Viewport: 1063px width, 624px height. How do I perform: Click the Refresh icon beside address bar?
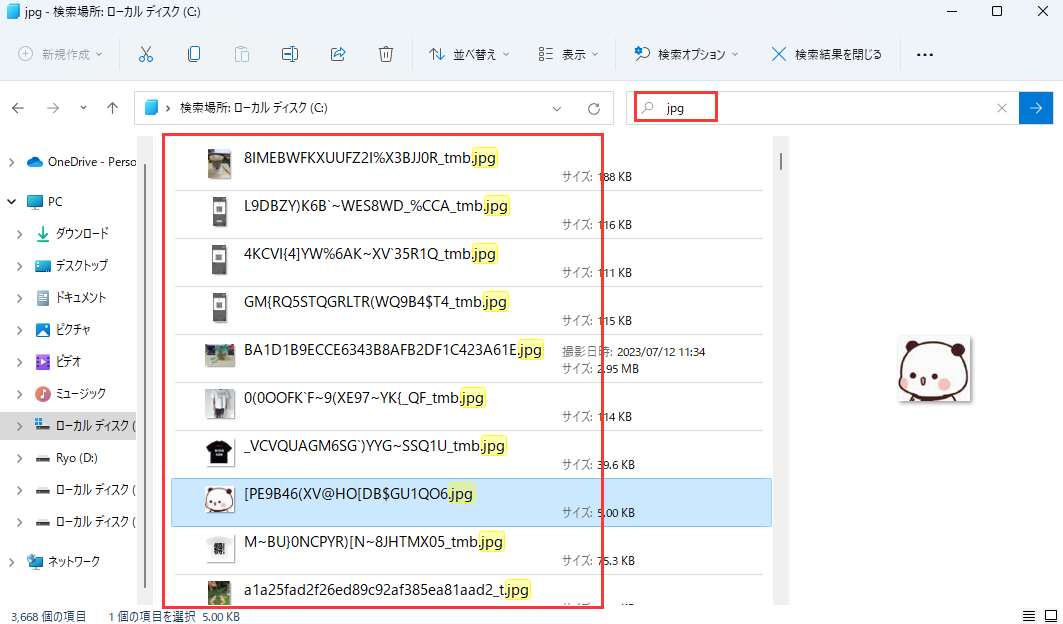click(593, 108)
